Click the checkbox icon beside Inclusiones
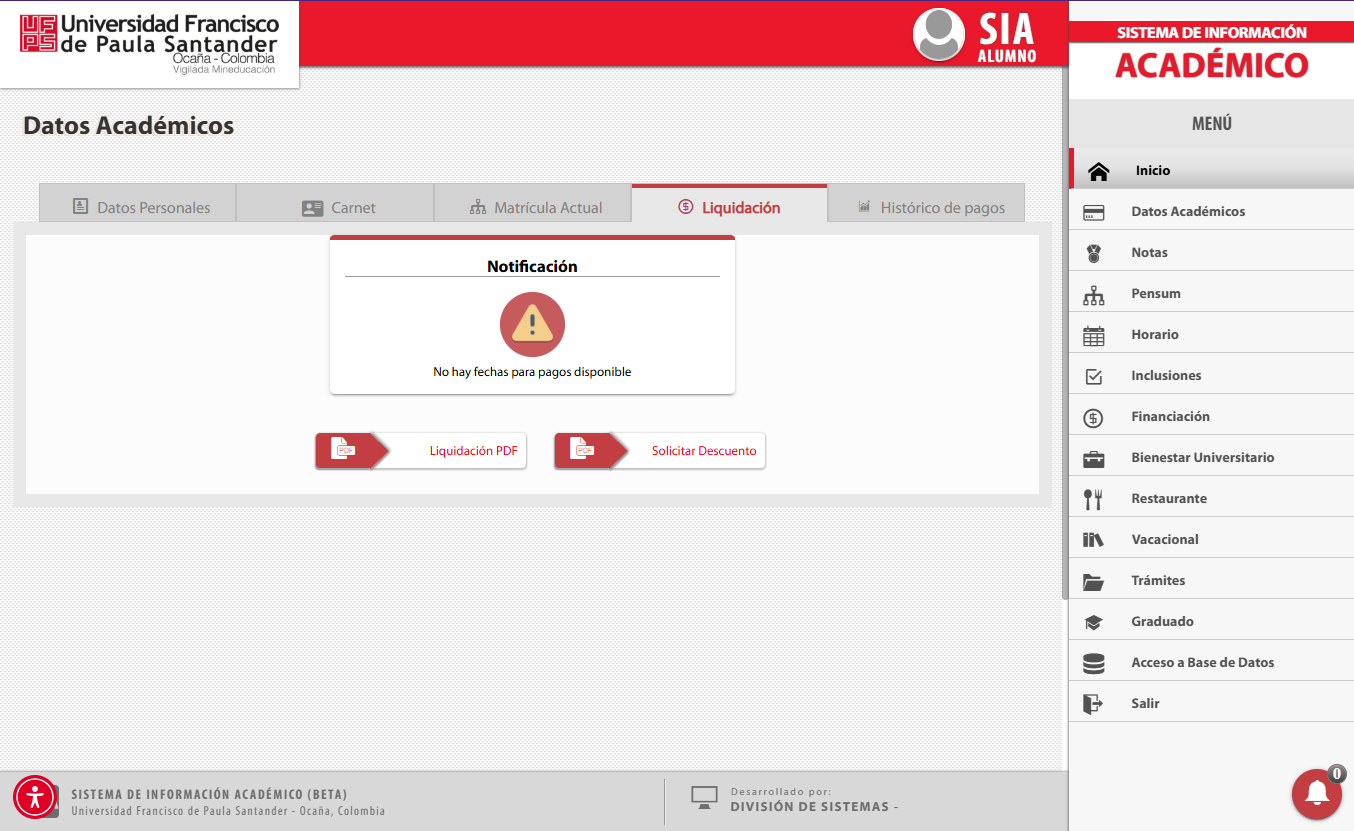The width and height of the screenshot is (1354, 831). coord(1094,376)
